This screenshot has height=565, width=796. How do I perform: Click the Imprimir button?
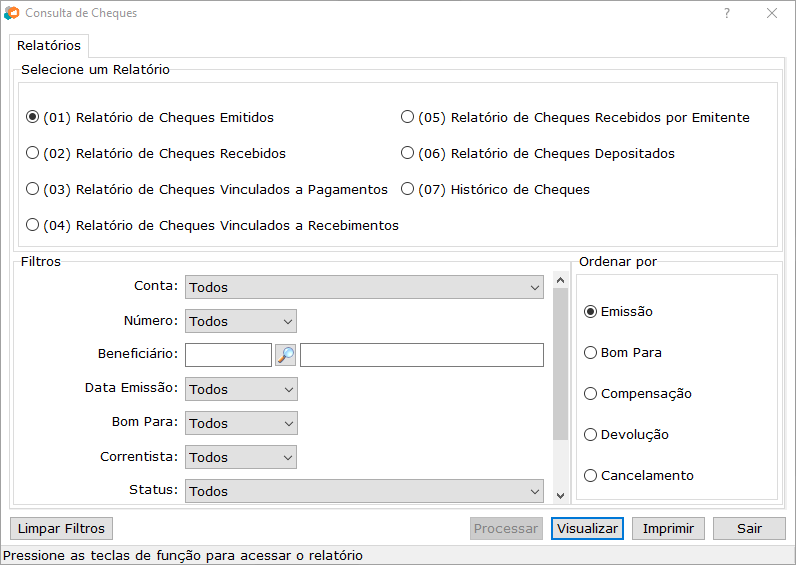[x=668, y=528]
